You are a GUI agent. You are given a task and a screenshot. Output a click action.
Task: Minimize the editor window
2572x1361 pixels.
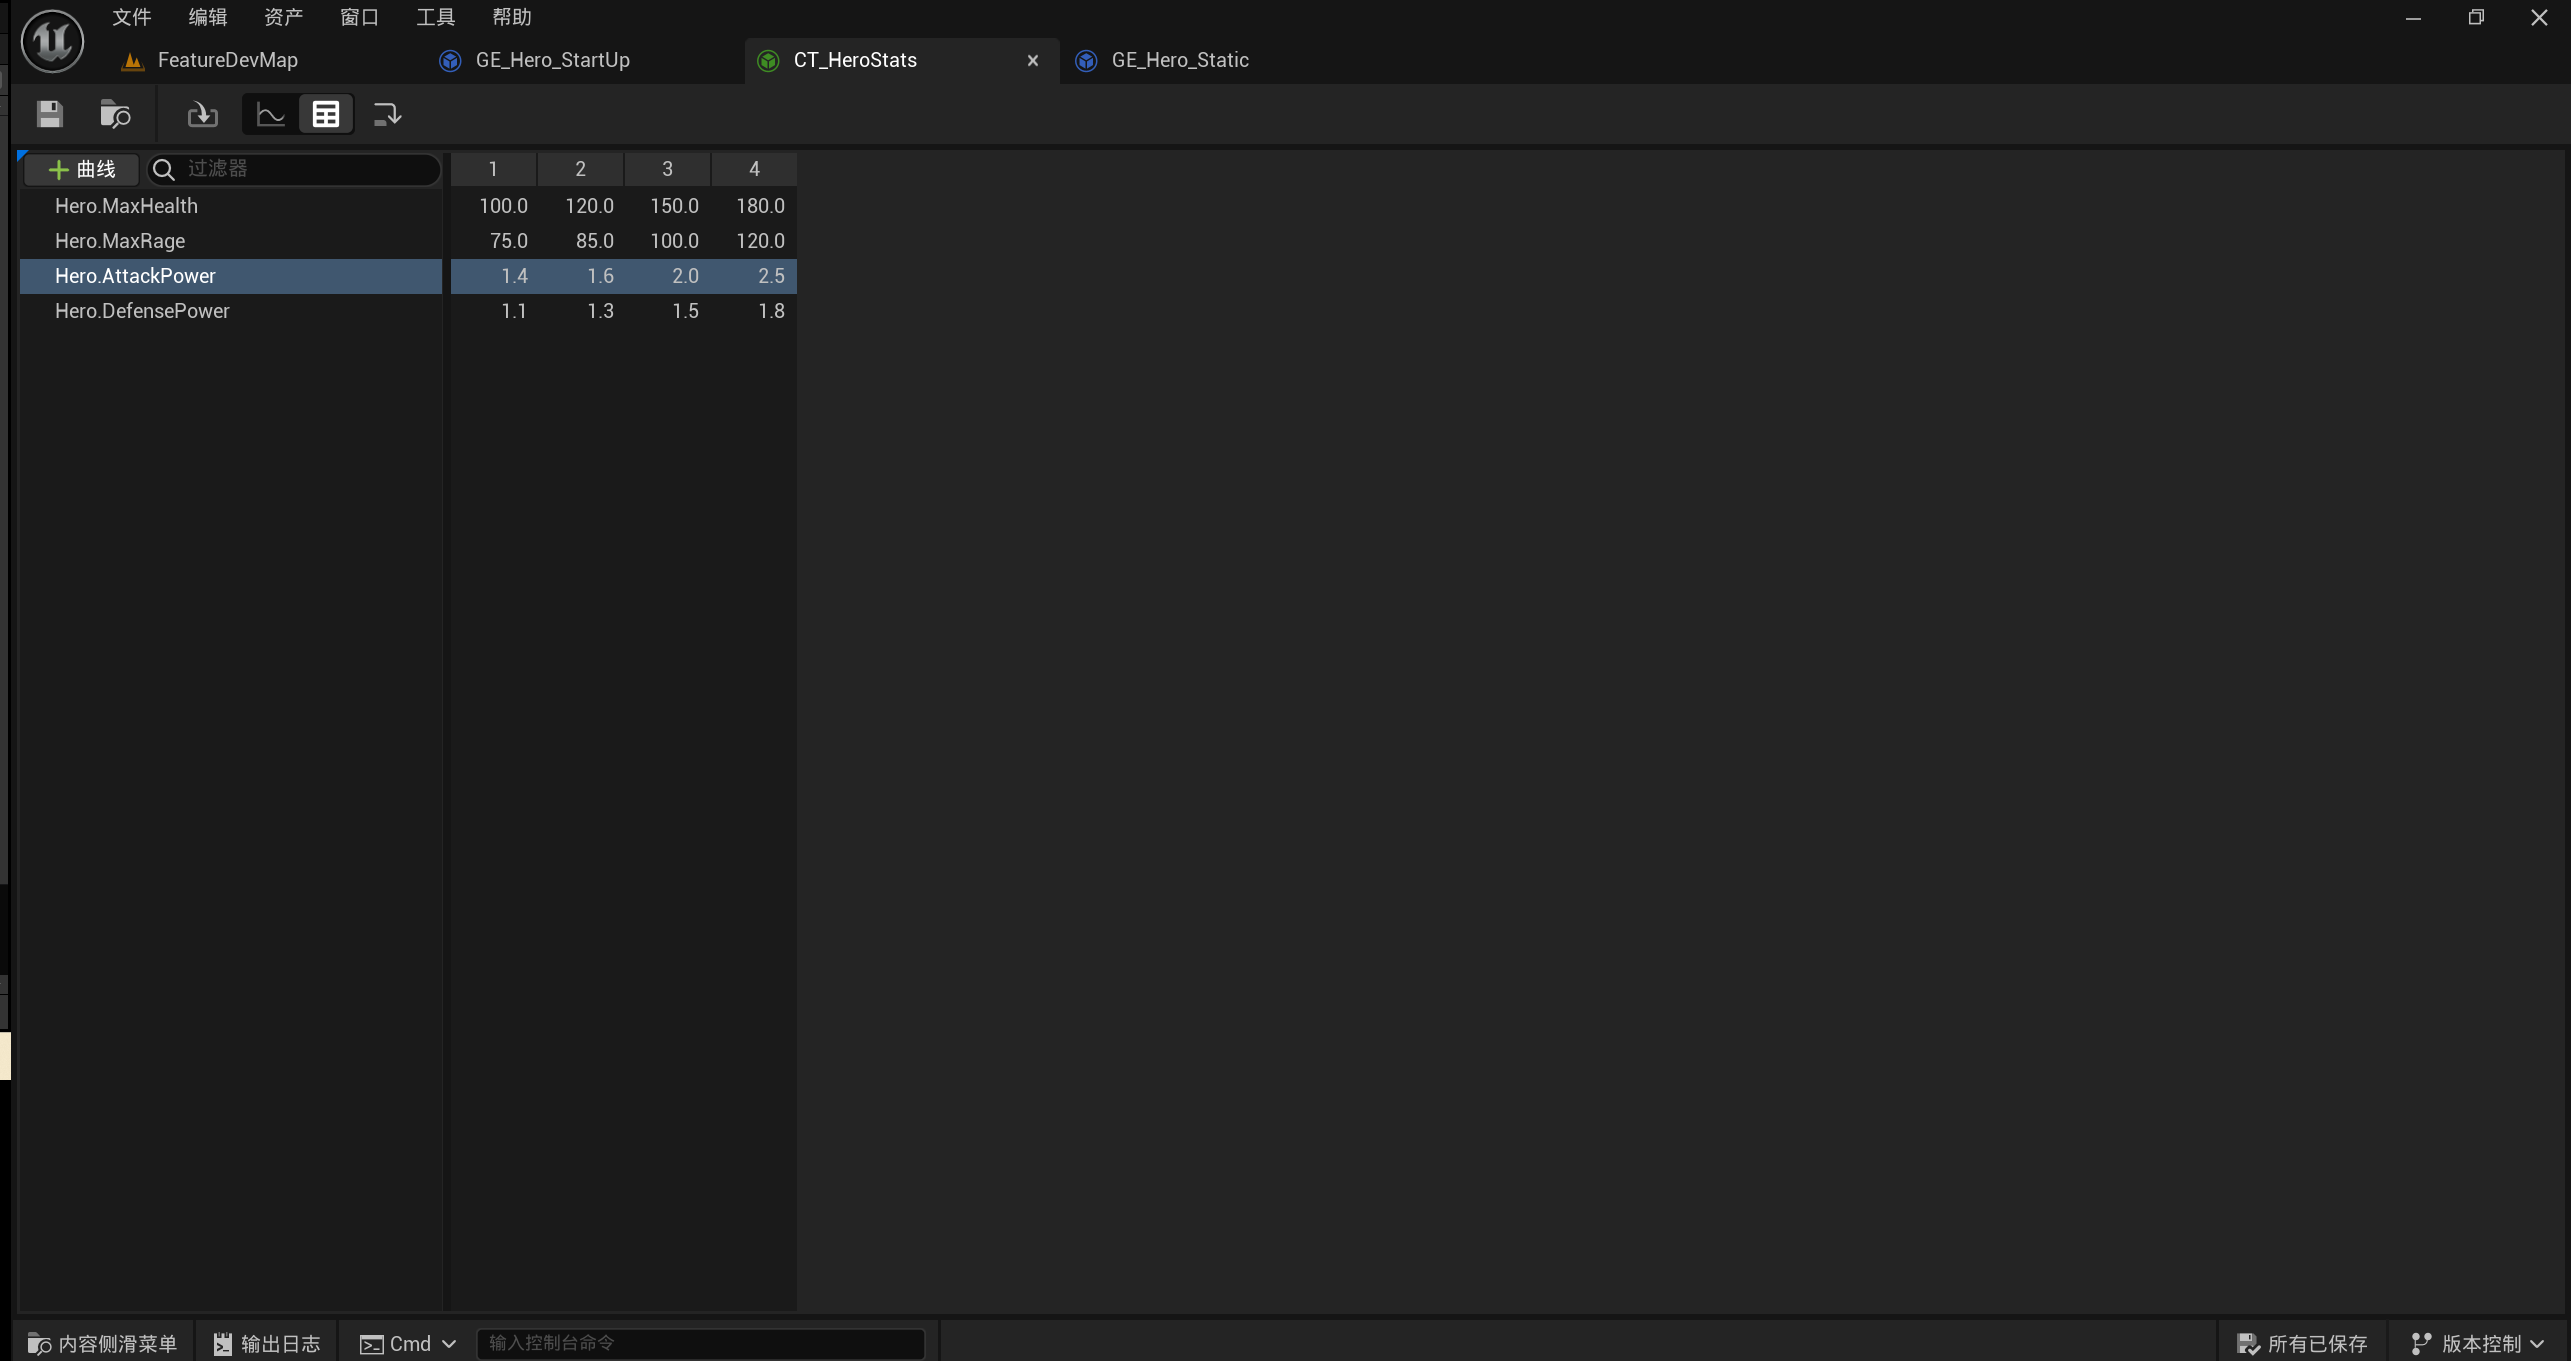coord(2413,18)
